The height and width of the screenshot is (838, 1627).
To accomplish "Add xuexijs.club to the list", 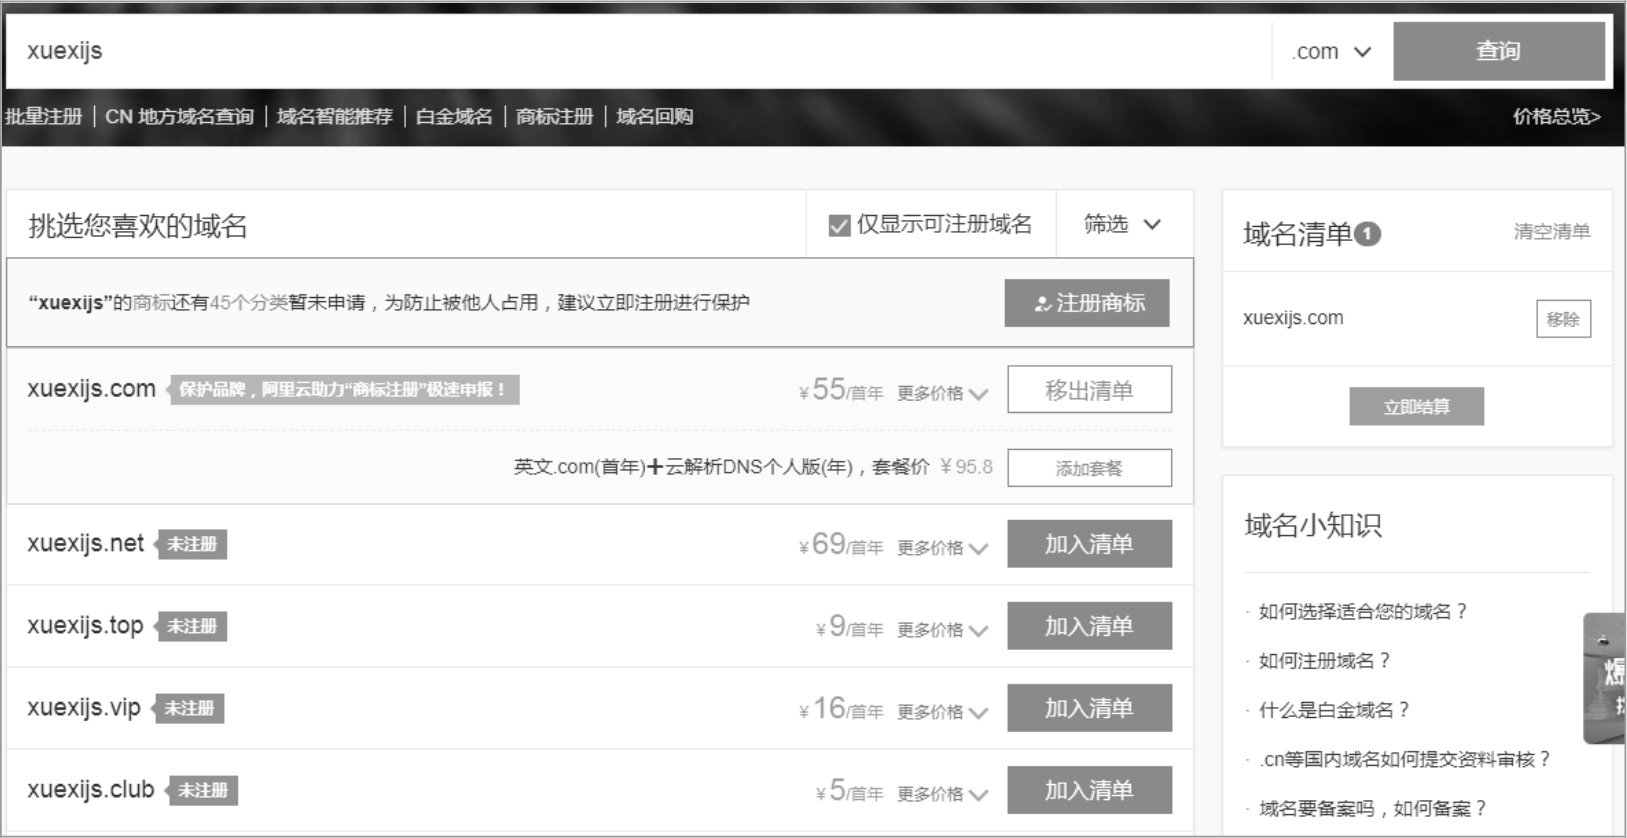I will pyautogui.click(x=1089, y=790).
